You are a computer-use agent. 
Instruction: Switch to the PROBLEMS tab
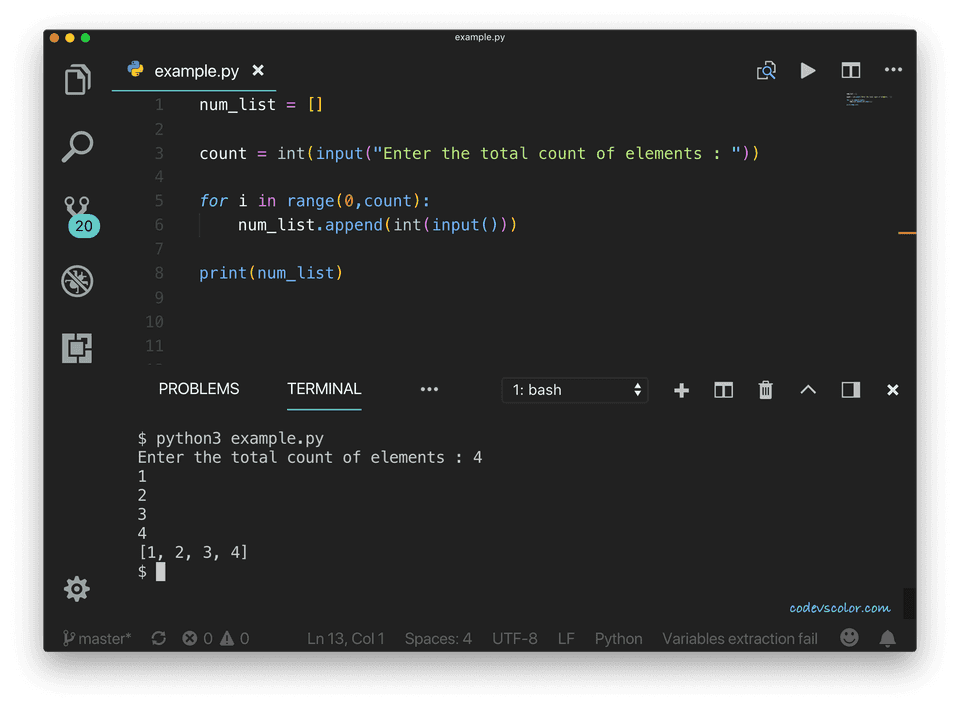point(198,388)
